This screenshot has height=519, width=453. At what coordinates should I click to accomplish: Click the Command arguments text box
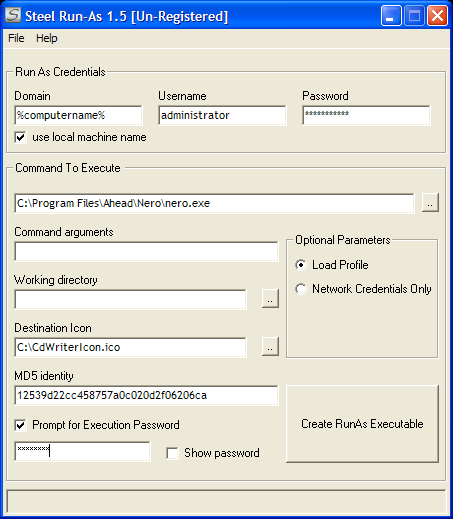click(146, 251)
